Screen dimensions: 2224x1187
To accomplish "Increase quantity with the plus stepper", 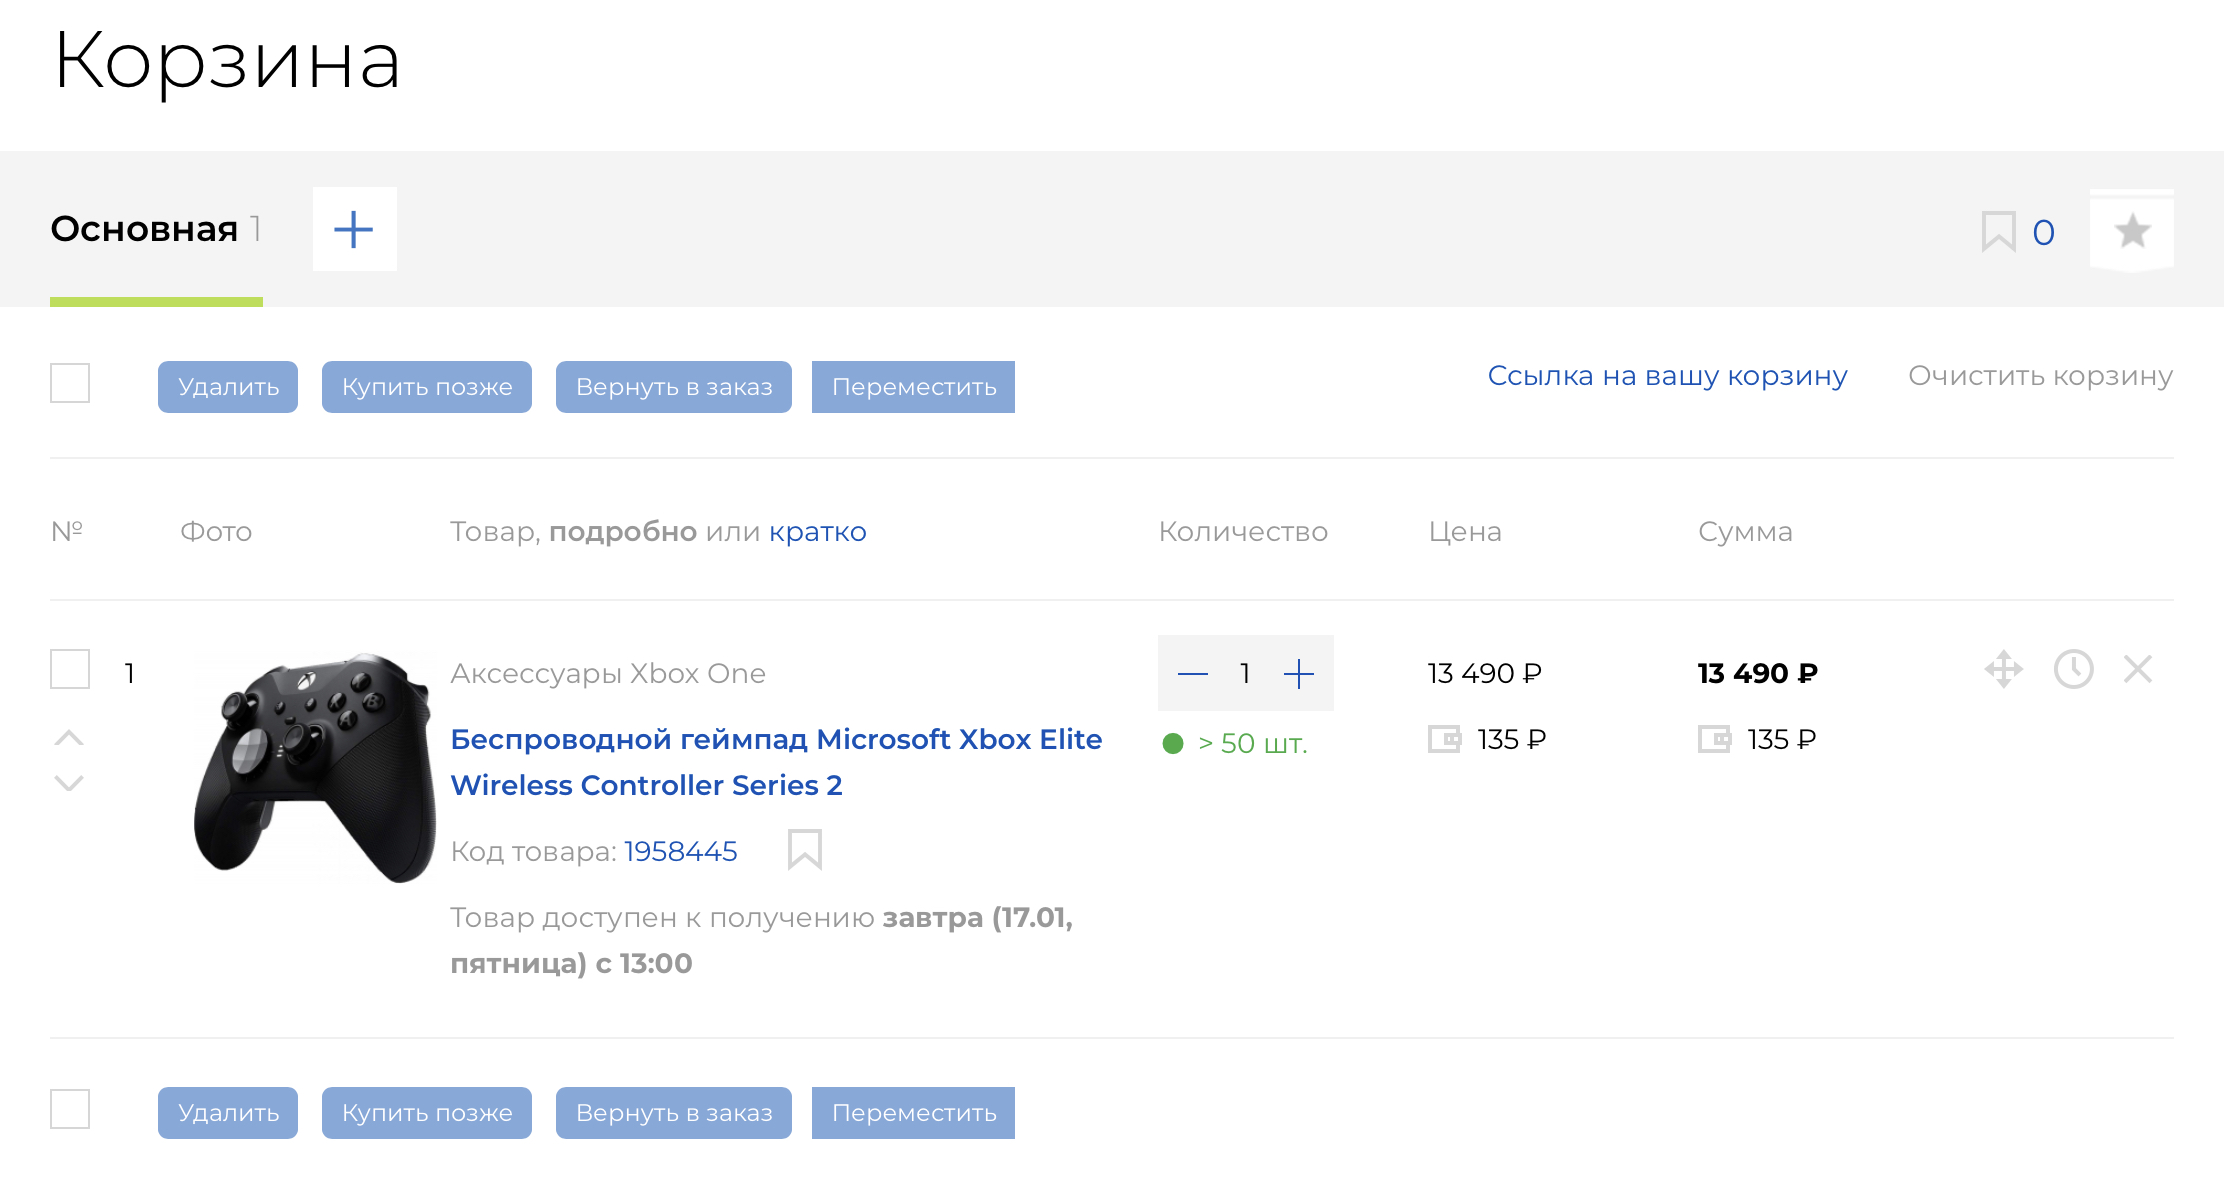I will click(1298, 673).
